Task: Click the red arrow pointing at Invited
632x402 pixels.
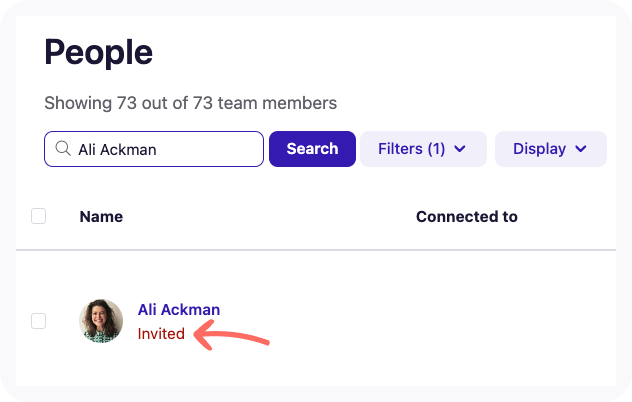Action: 232,336
